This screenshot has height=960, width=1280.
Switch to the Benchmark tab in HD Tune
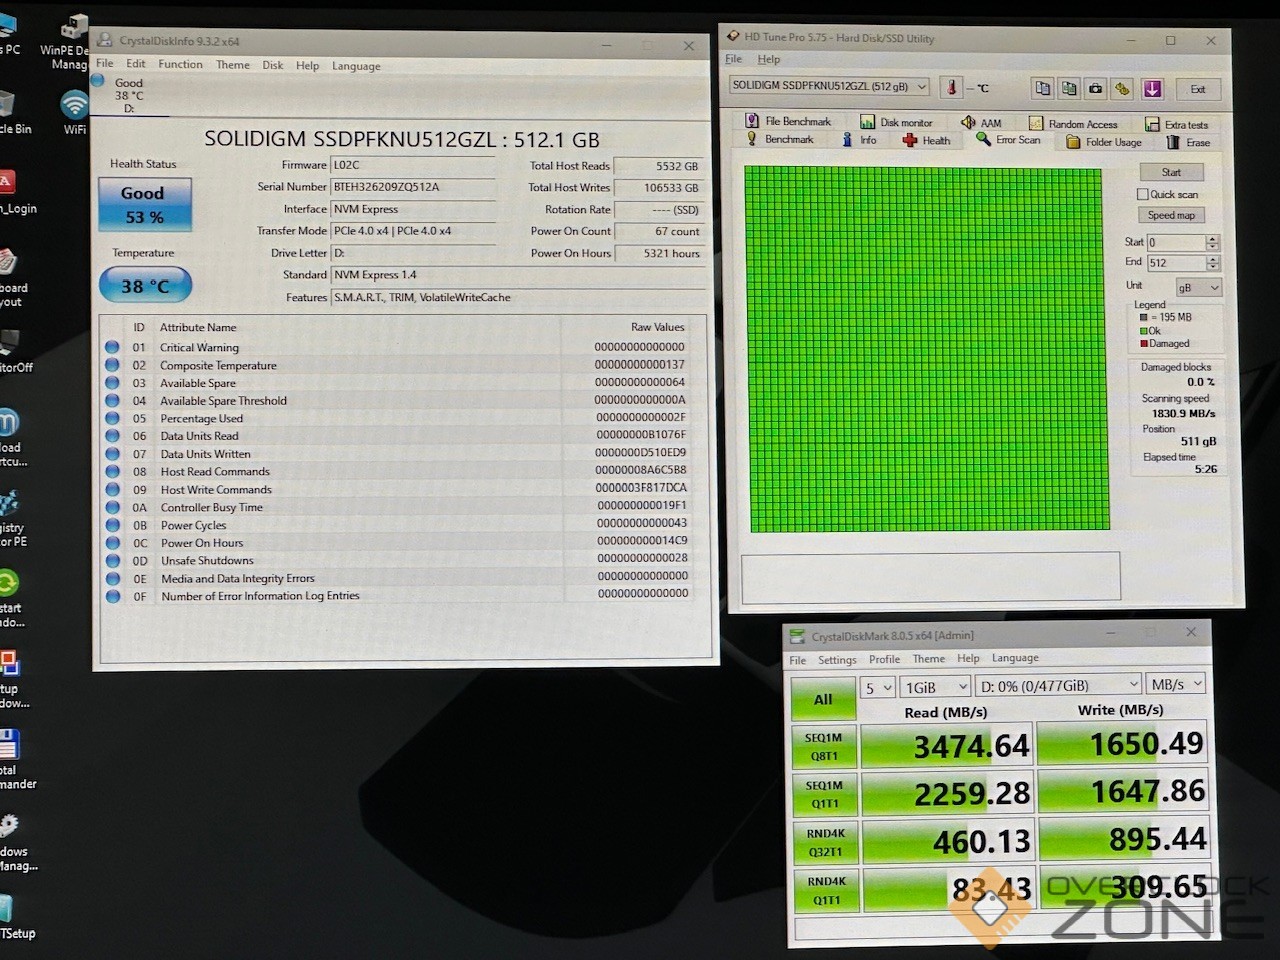pos(780,139)
